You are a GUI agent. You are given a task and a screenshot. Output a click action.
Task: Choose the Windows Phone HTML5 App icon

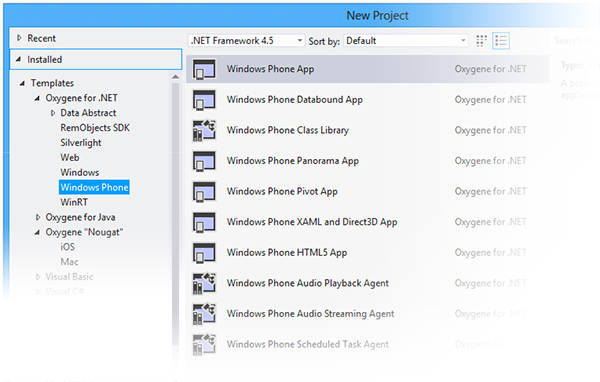204,253
